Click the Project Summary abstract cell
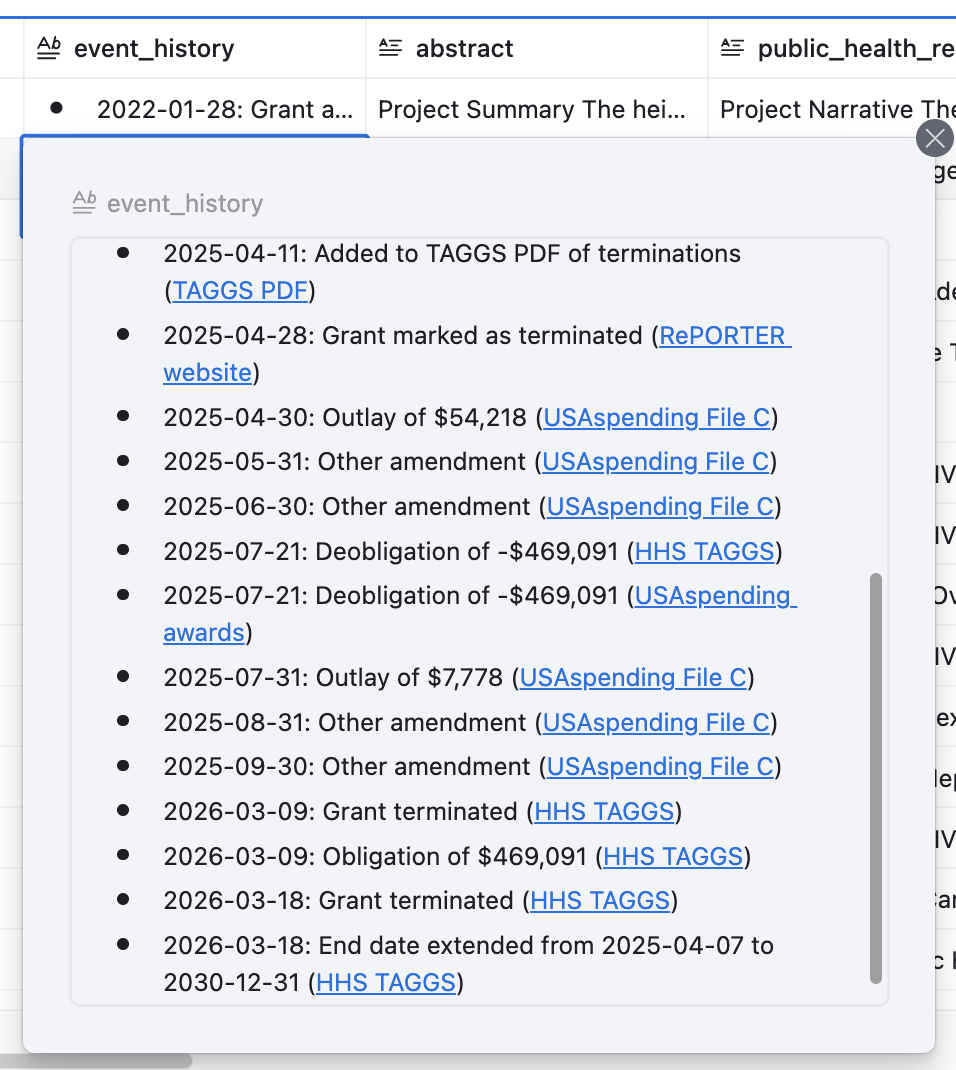Viewport: 956px width, 1070px height. (x=532, y=109)
